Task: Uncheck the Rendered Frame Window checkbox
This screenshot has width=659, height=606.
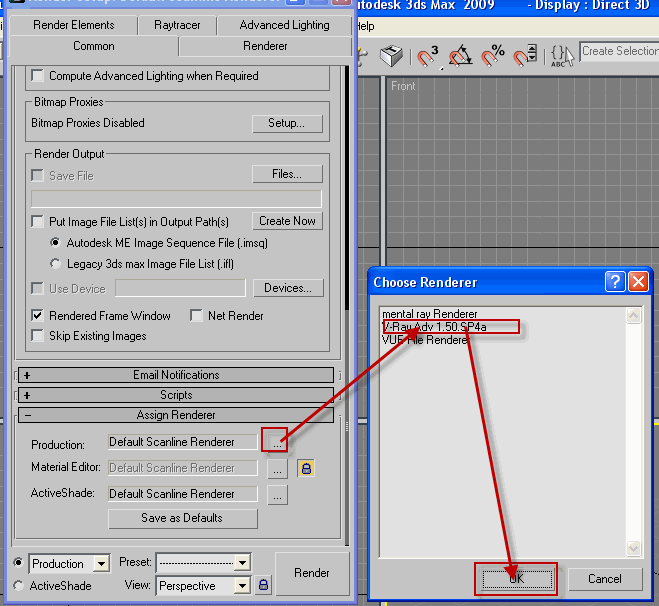Action: pyautogui.click(x=38, y=316)
